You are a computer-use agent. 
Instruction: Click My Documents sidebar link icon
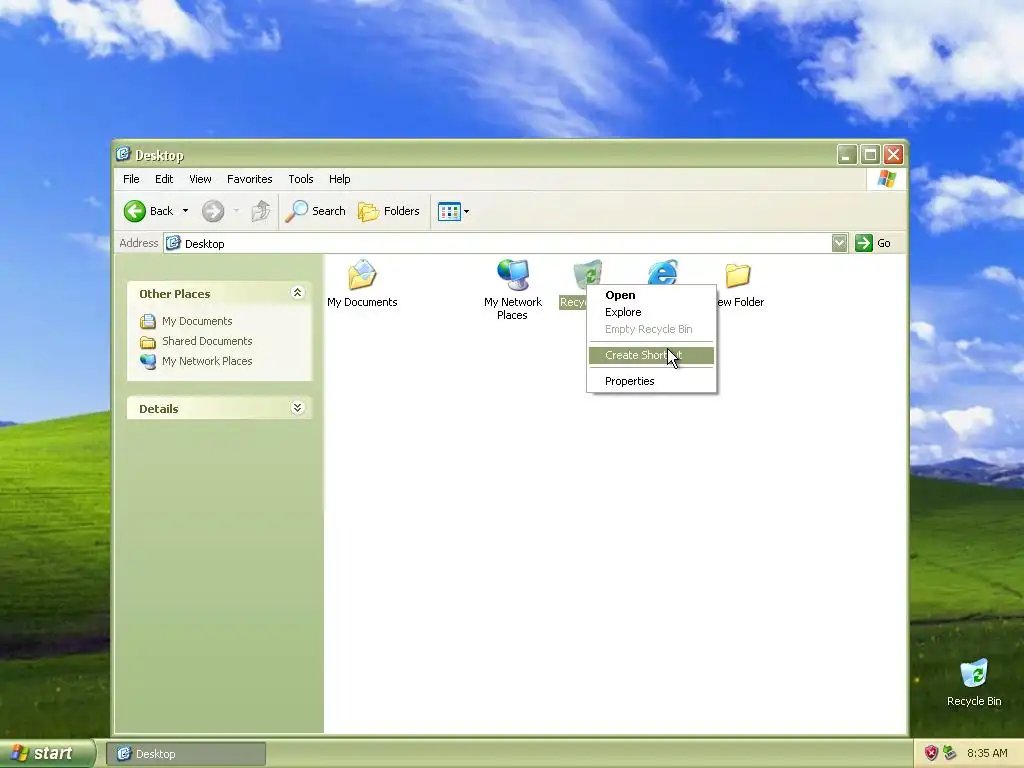pos(148,321)
